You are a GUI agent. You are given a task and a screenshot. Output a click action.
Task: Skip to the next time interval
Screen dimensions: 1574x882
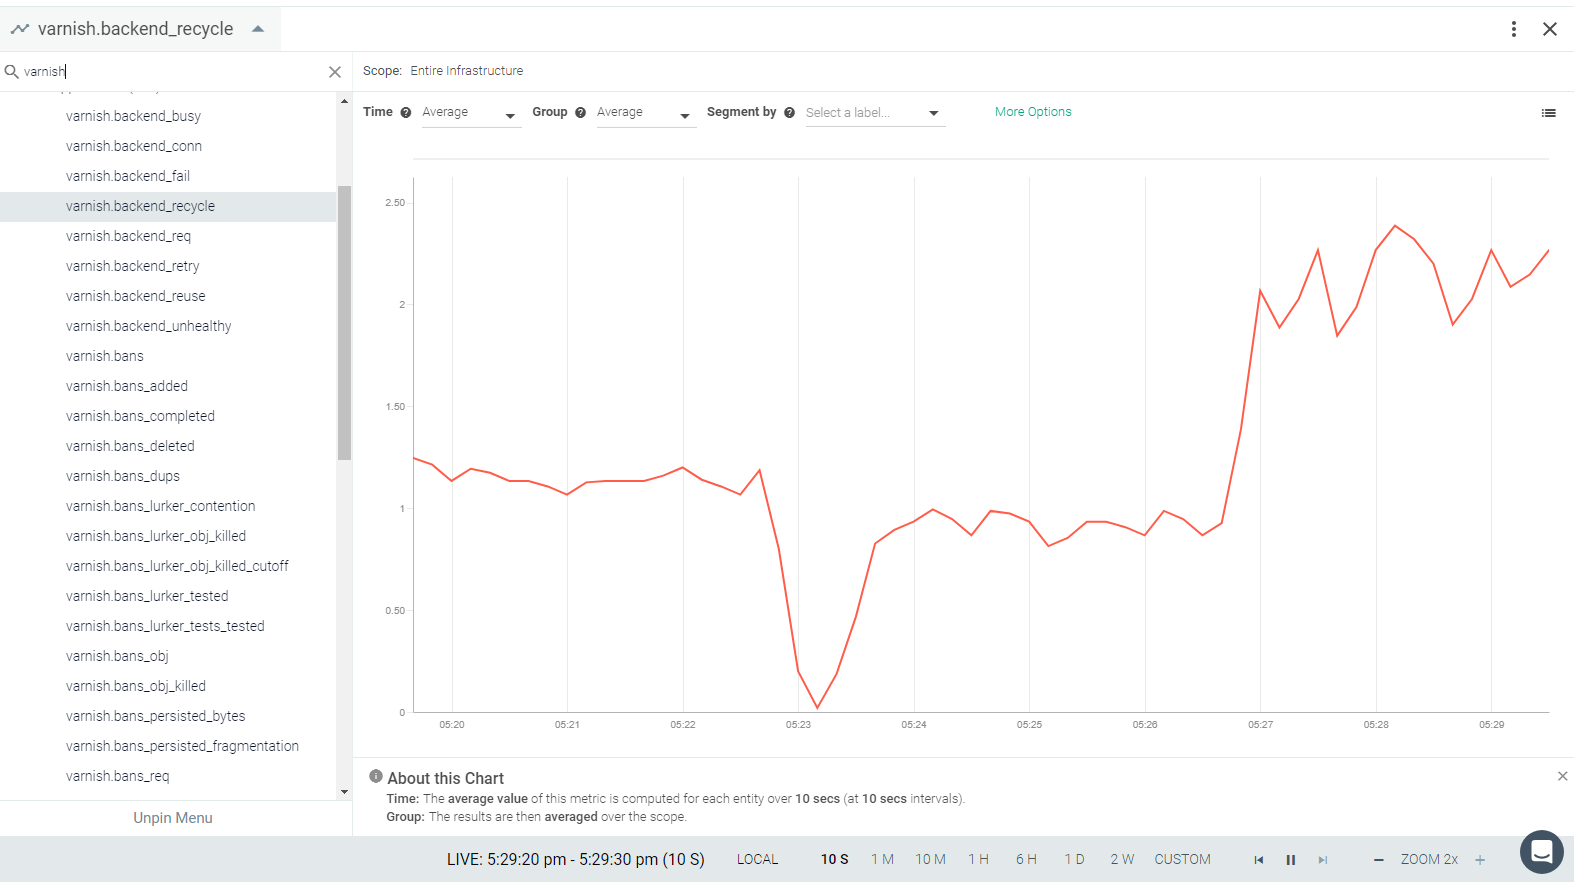click(x=1323, y=860)
